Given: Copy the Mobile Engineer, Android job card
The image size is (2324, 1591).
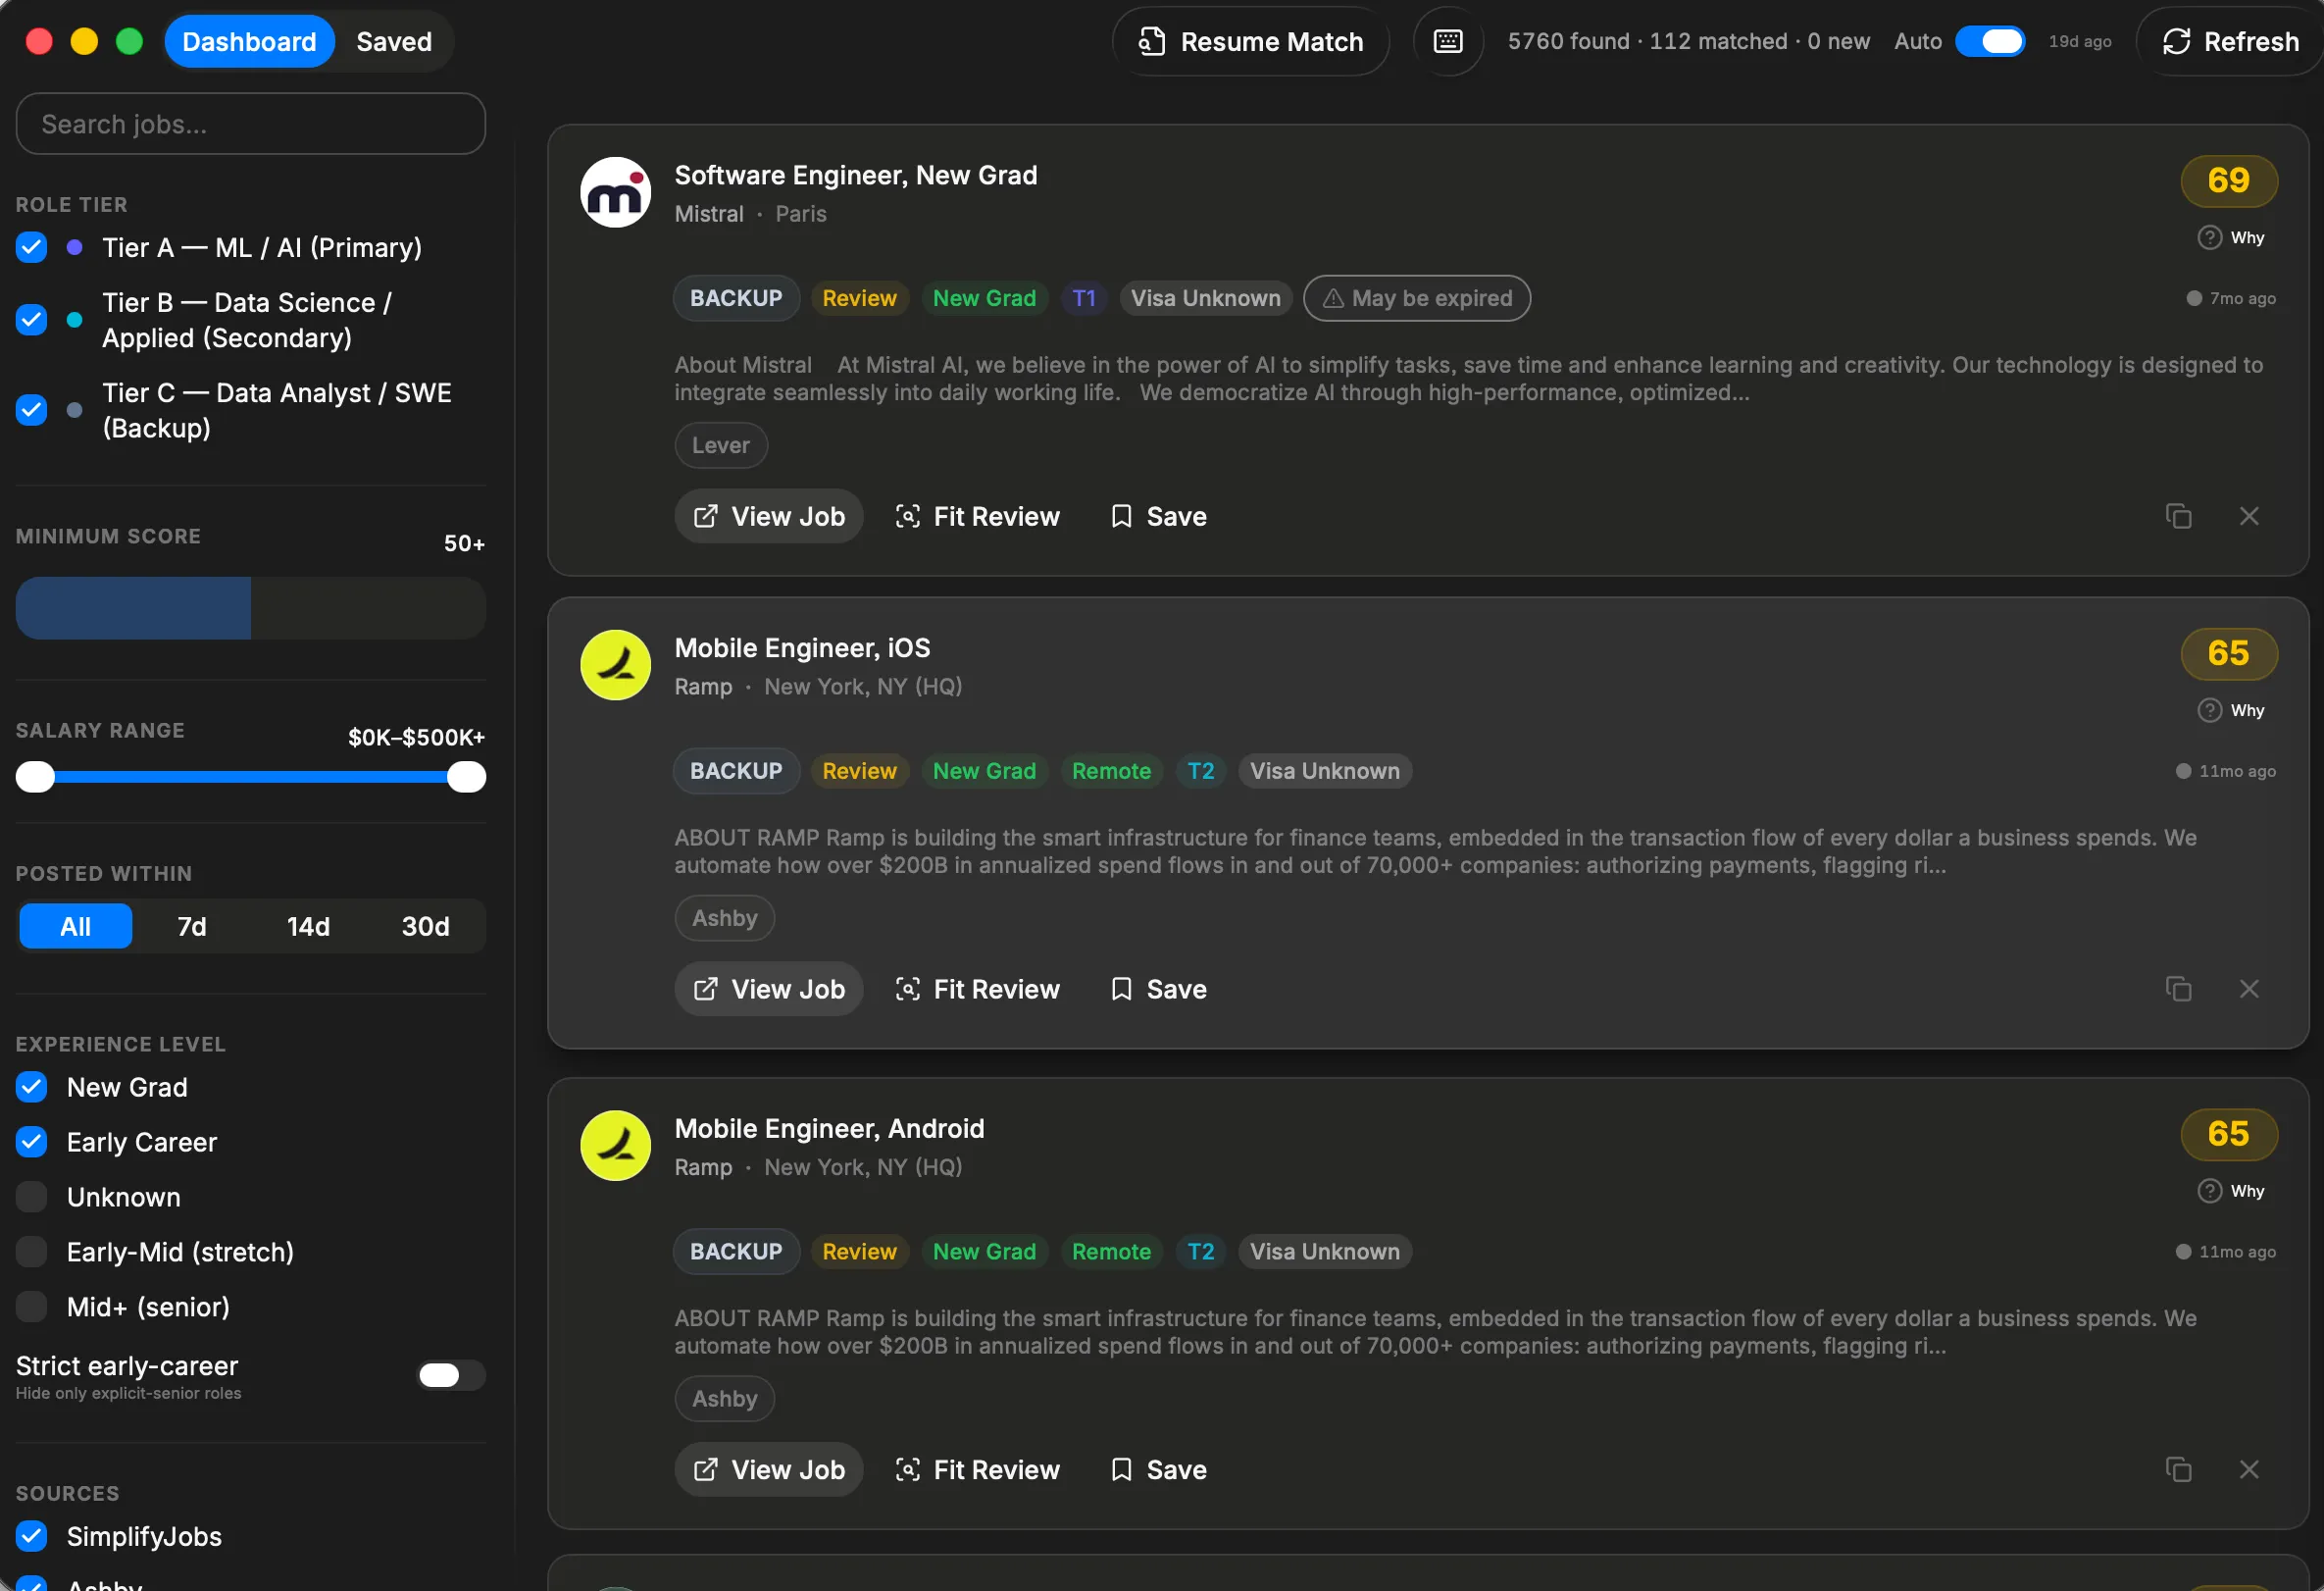Looking at the screenshot, I should (x=2178, y=1469).
